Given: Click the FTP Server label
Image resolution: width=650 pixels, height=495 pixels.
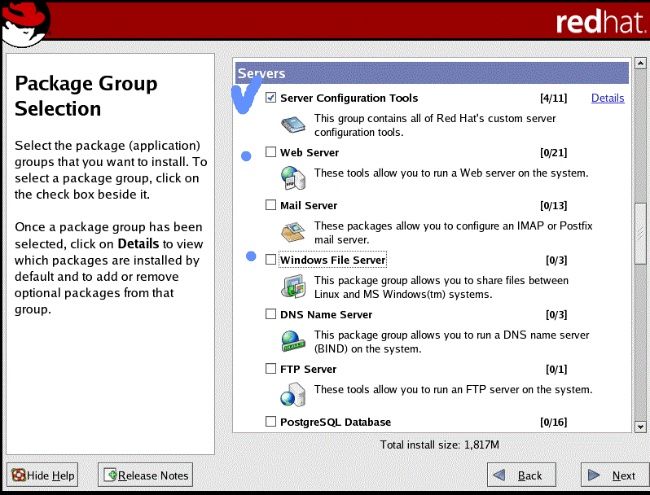Looking at the screenshot, I should 308,369.
